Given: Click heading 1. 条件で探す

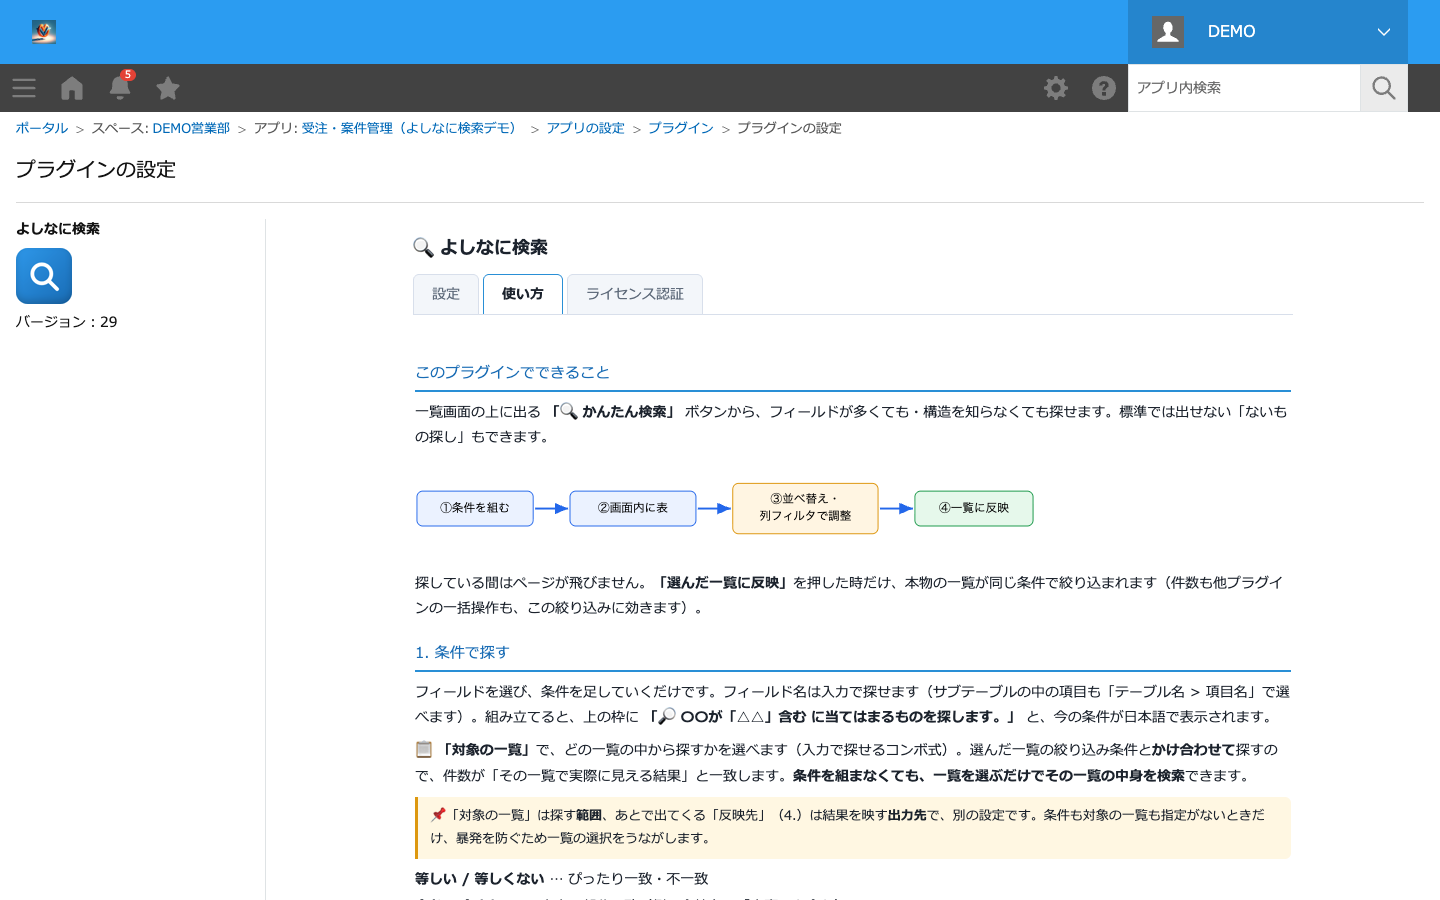Looking at the screenshot, I should coord(462,652).
